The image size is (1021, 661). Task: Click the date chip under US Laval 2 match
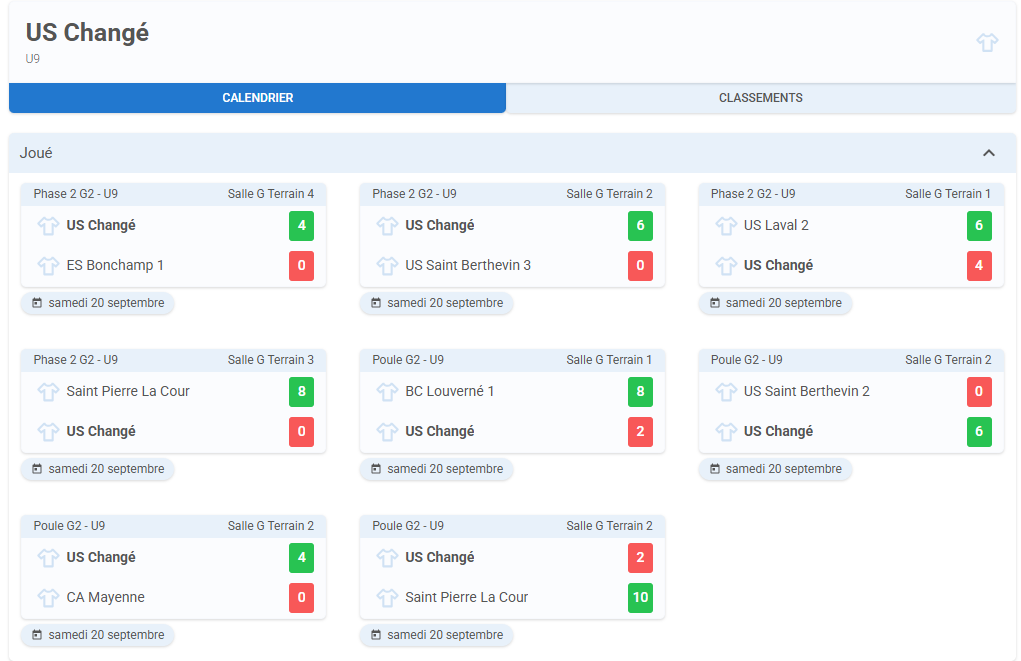click(775, 303)
